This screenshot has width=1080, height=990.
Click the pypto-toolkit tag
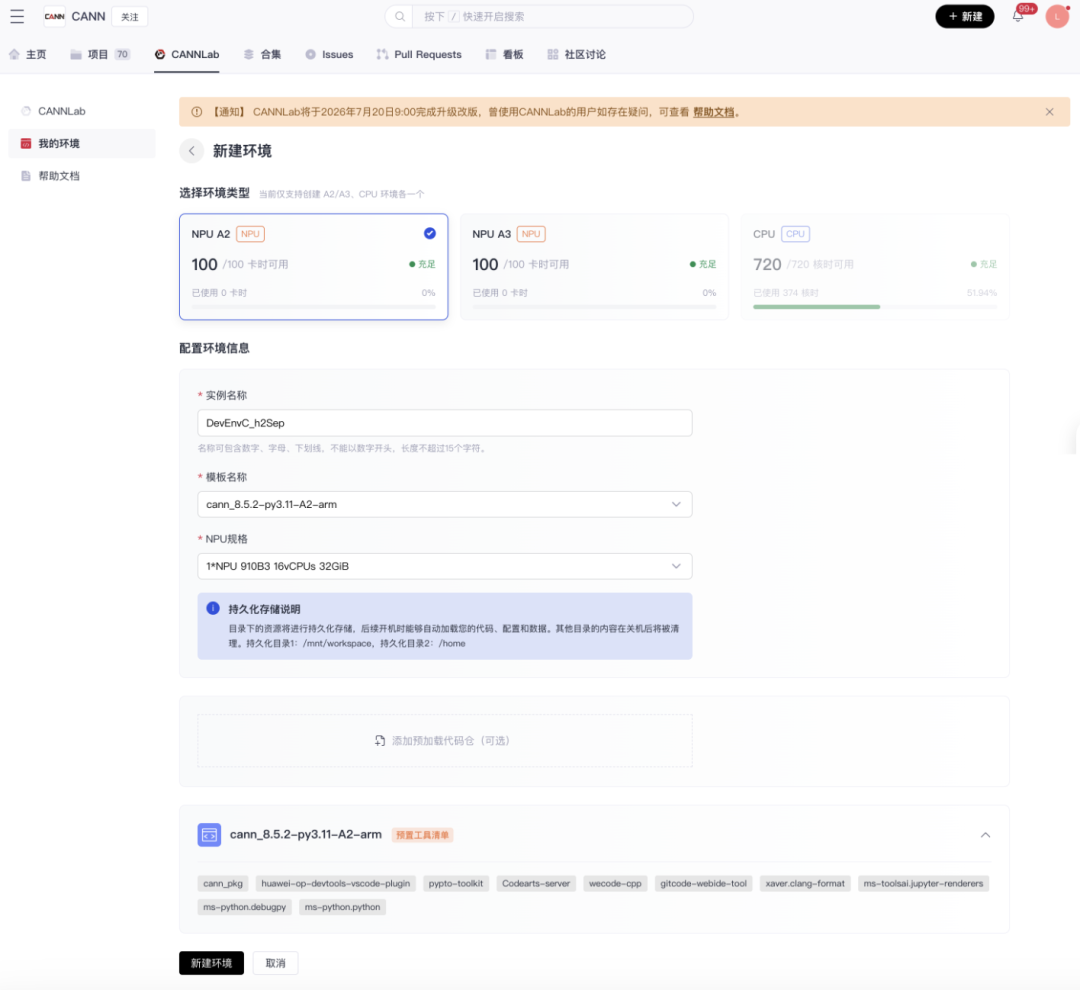[456, 883]
